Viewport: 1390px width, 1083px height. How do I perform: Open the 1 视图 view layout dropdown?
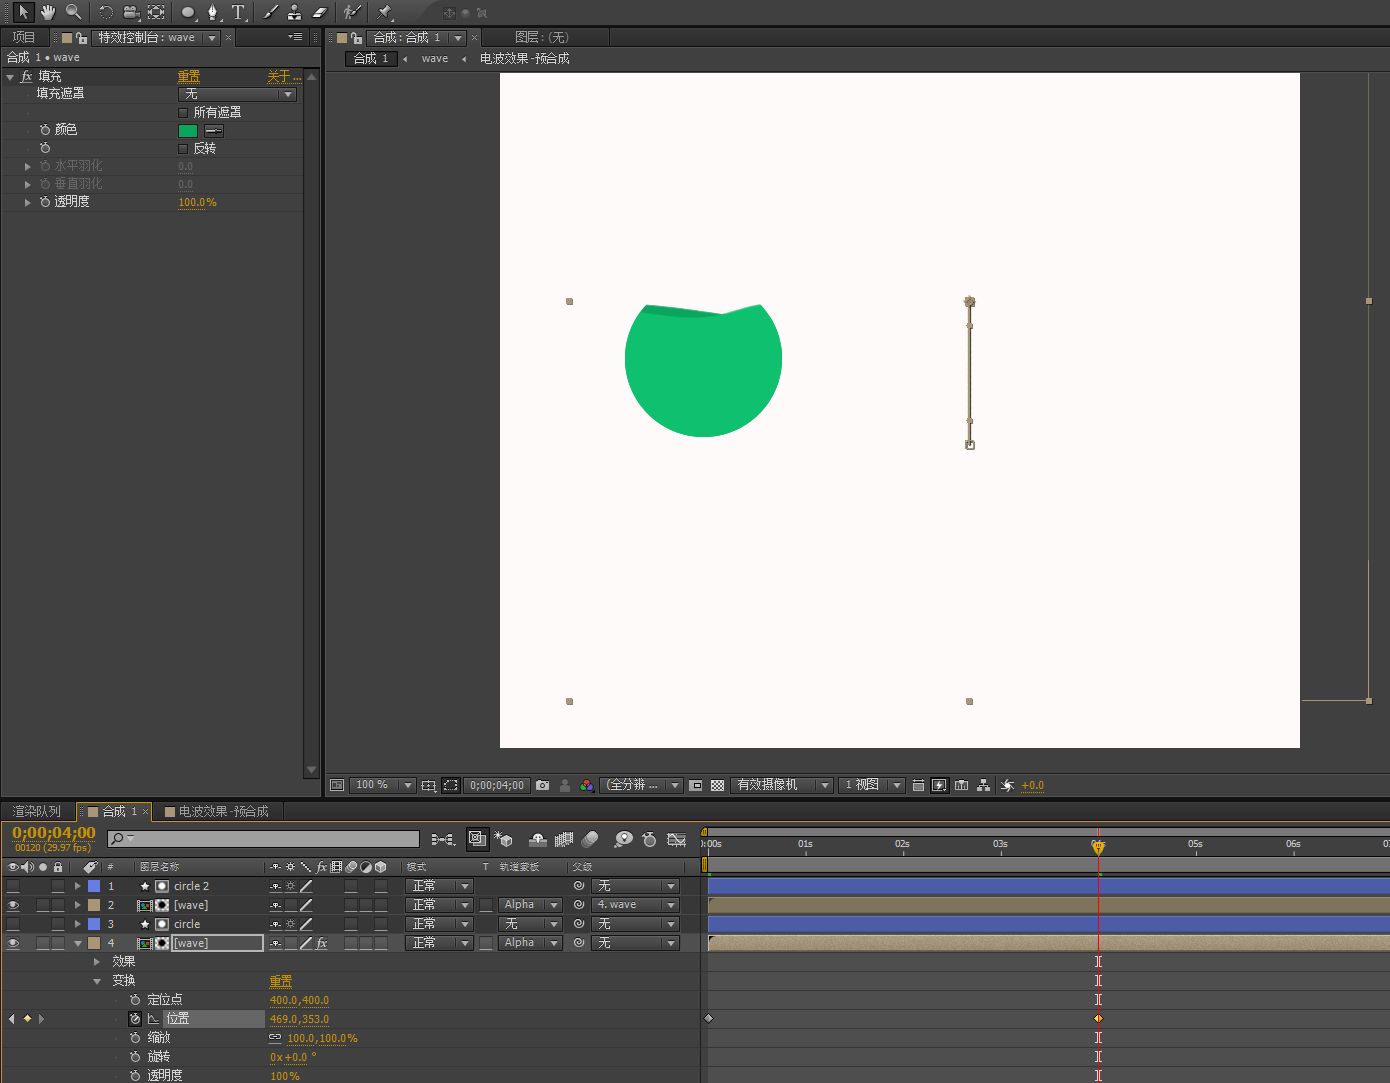click(x=871, y=786)
